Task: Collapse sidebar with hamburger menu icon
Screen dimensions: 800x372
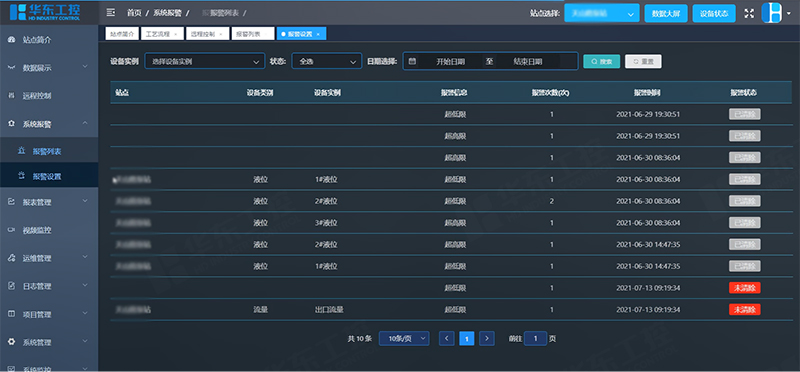Action: (x=110, y=13)
